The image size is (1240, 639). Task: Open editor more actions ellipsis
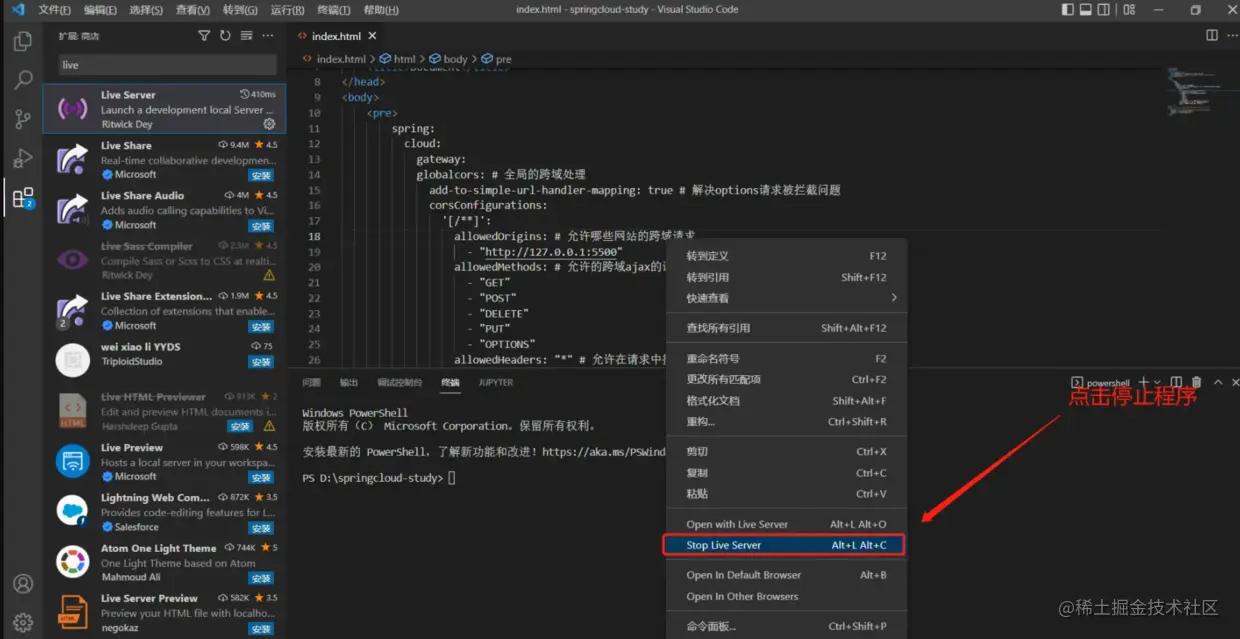(1230, 35)
